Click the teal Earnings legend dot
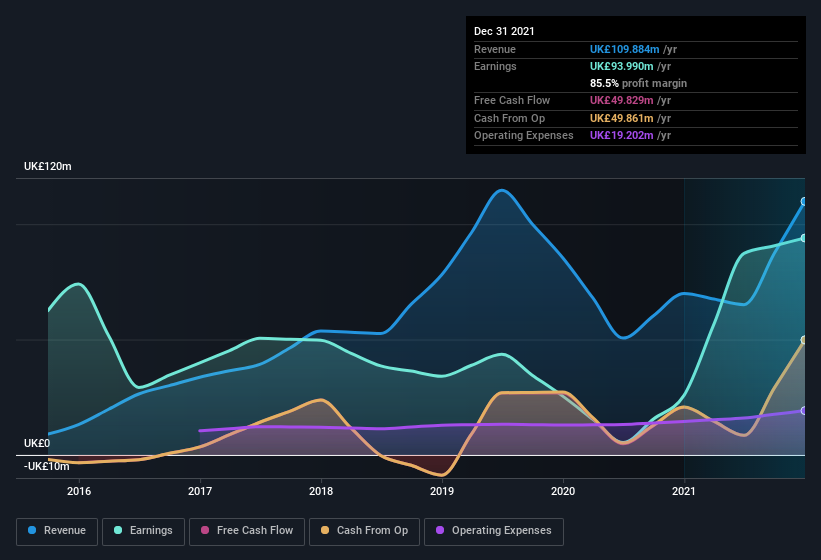Image resolution: width=821 pixels, height=560 pixels. (119, 531)
